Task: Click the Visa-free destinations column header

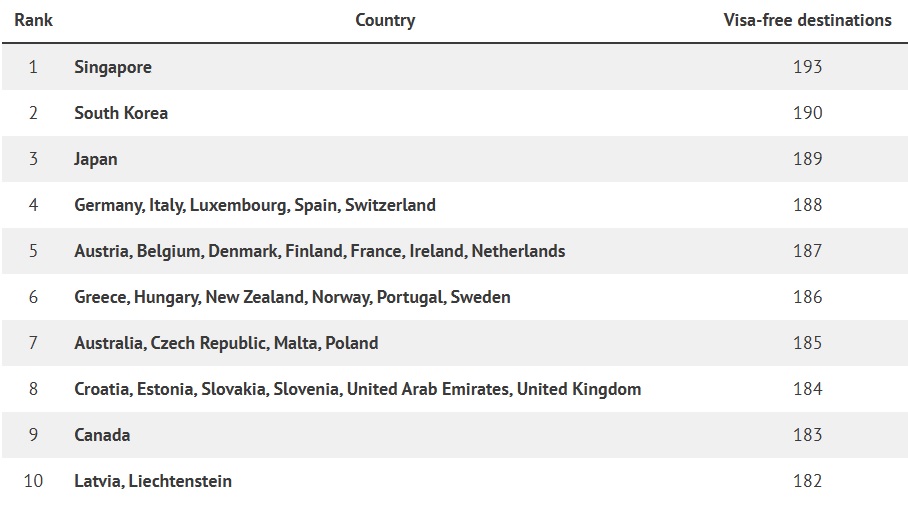Action: pos(807,20)
